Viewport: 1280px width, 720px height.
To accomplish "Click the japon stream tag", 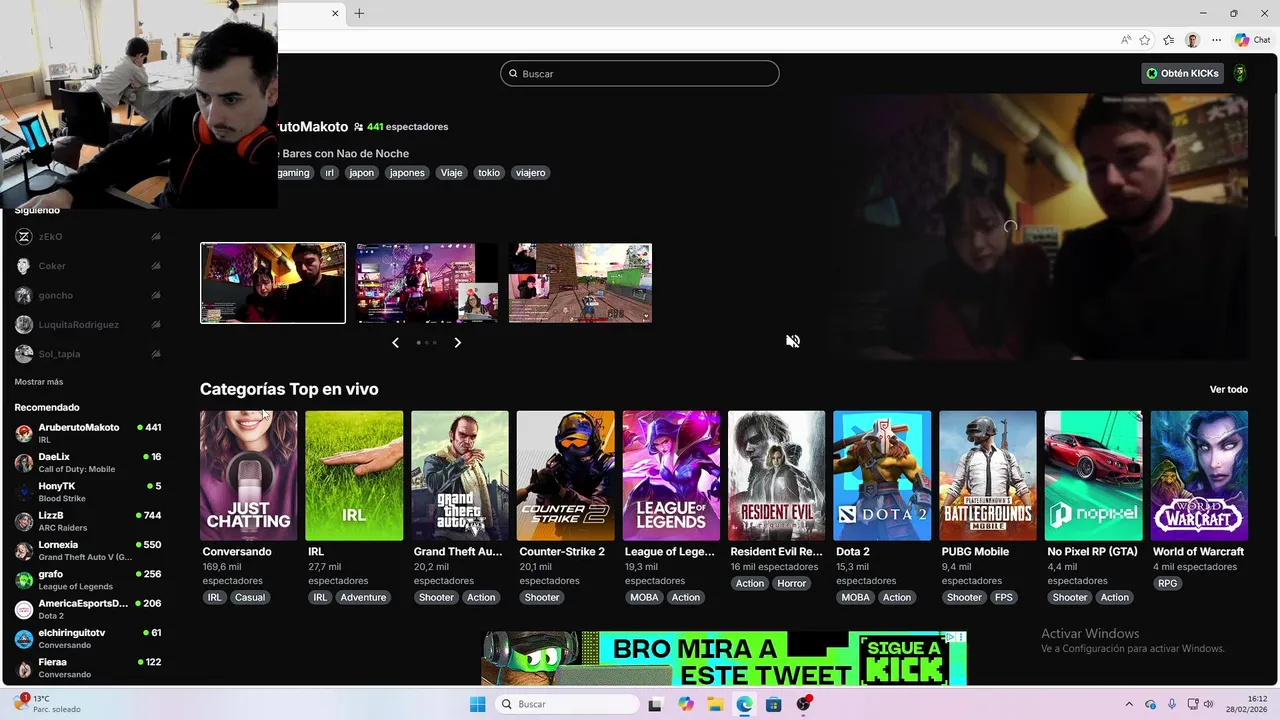I will (362, 173).
